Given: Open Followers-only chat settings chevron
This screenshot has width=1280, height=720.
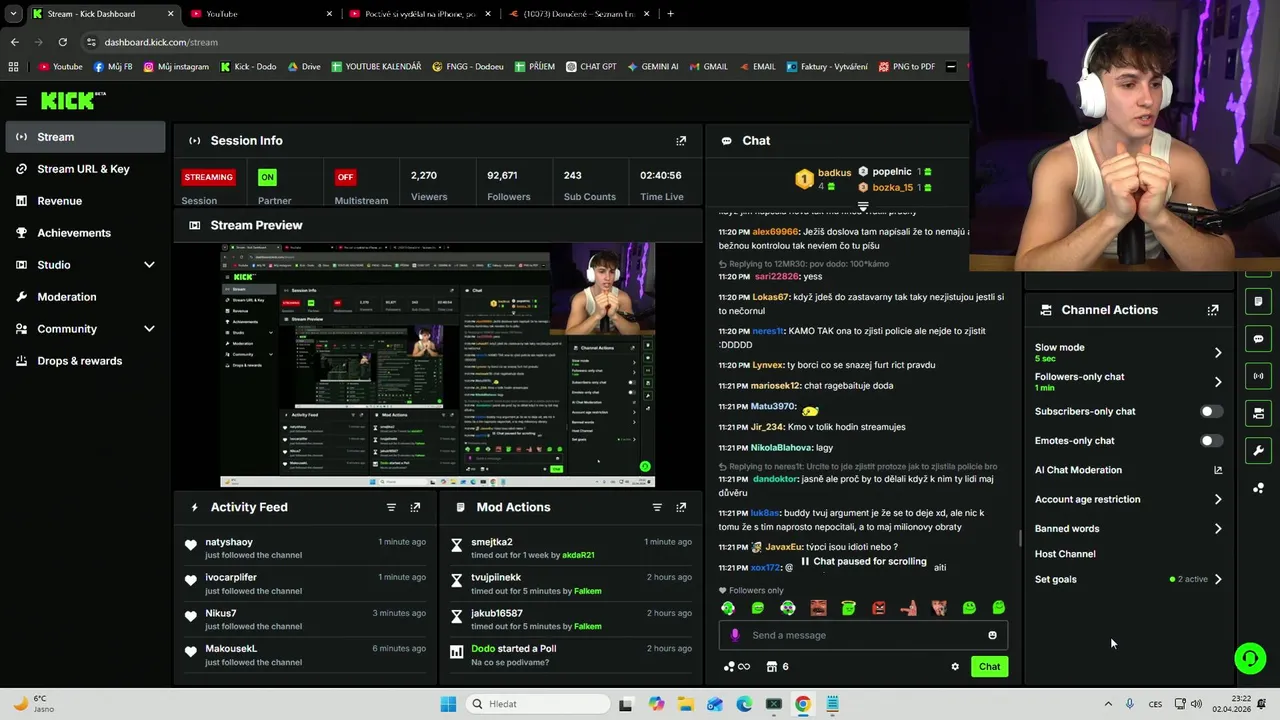Looking at the screenshot, I should pos(1217,382).
